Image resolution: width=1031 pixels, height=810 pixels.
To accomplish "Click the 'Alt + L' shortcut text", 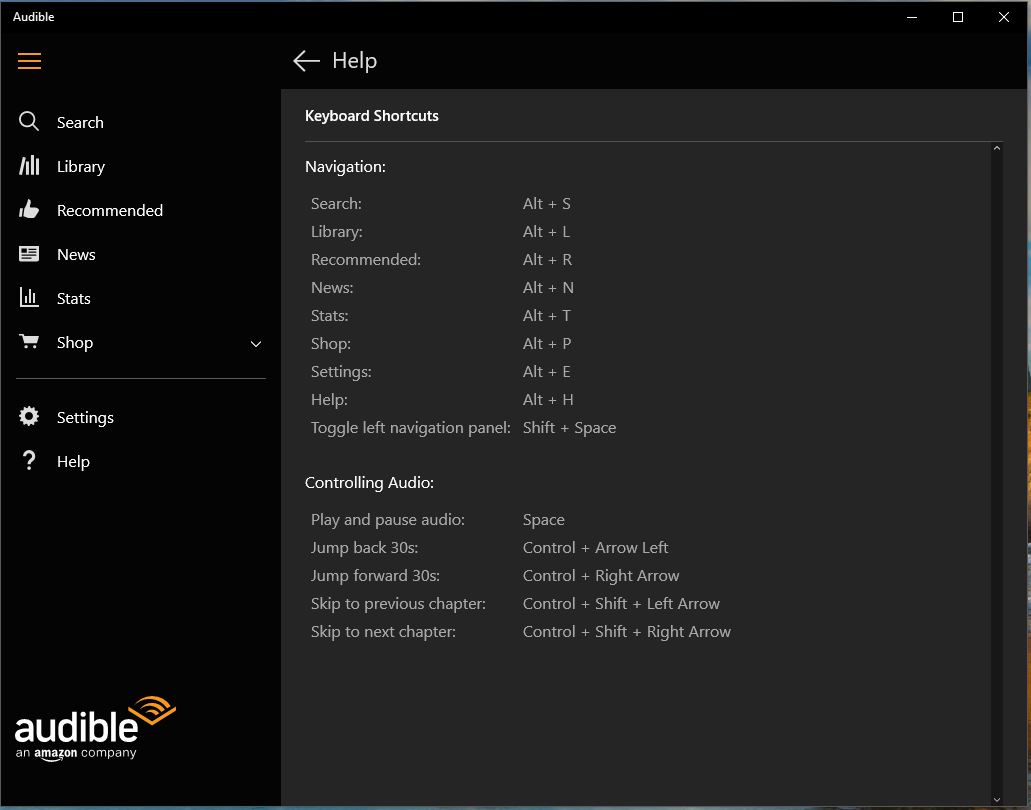I will 546,231.
